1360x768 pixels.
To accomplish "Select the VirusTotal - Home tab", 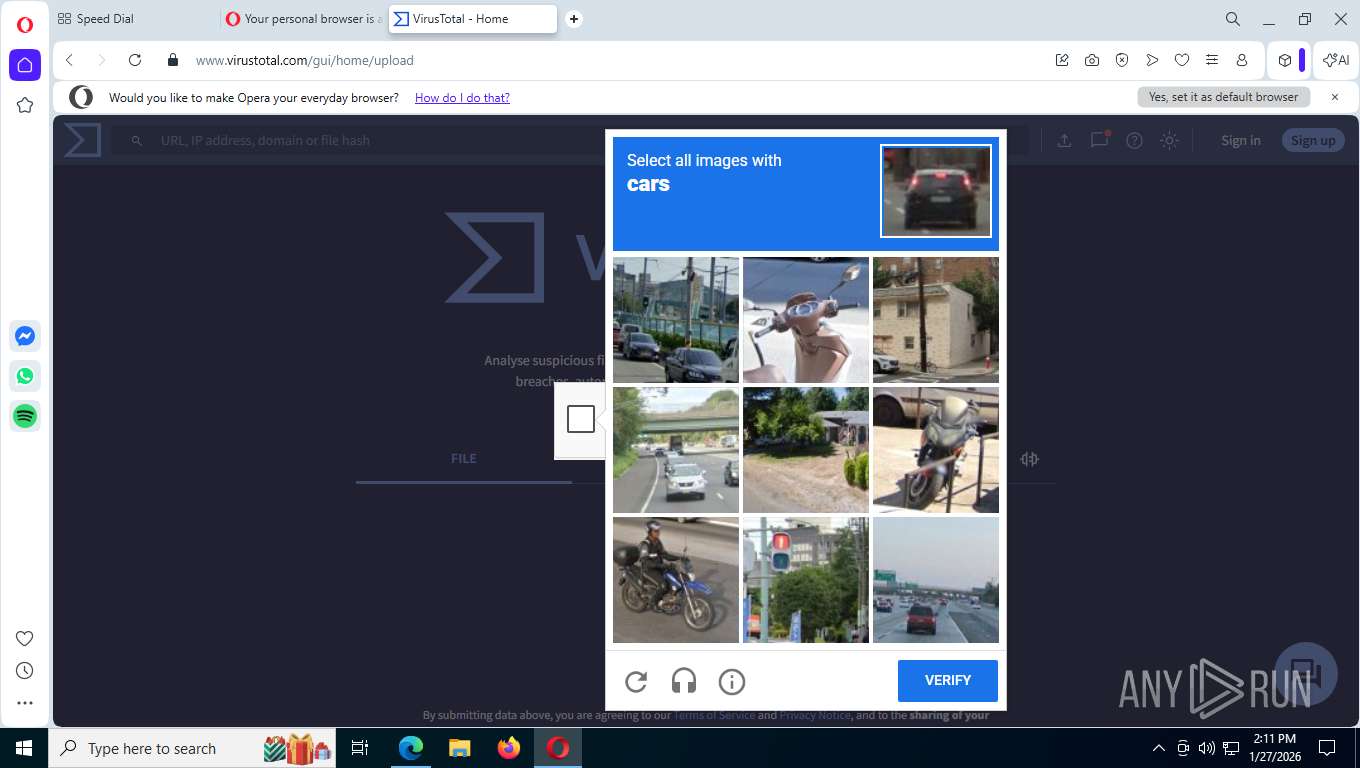I will pyautogui.click(x=472, y=19).
